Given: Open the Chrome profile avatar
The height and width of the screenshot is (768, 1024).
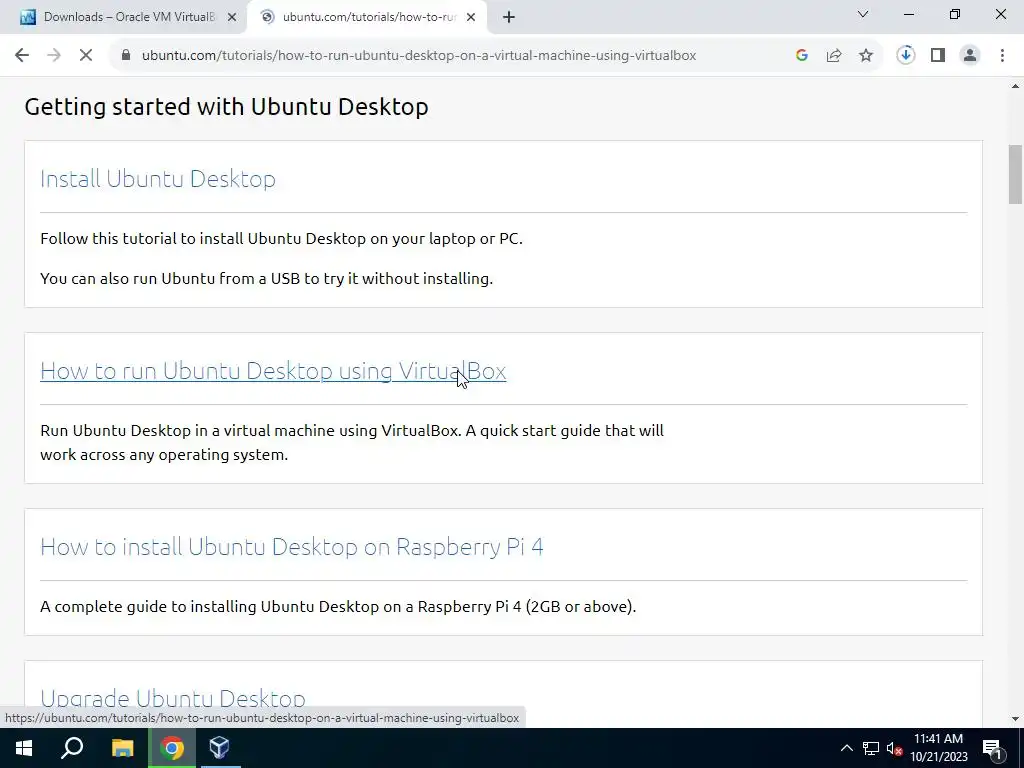Looking at the screenshot, I should 970,56.
